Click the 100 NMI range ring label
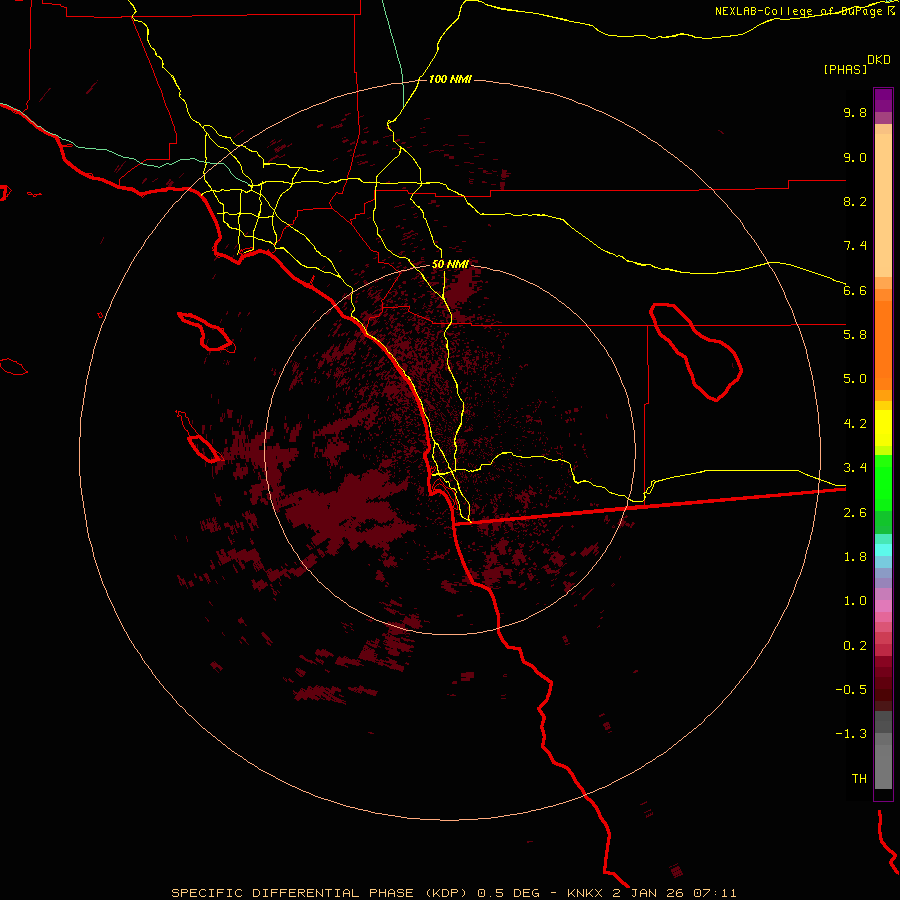This screenshot has height=900, width=900. [450, 79]
